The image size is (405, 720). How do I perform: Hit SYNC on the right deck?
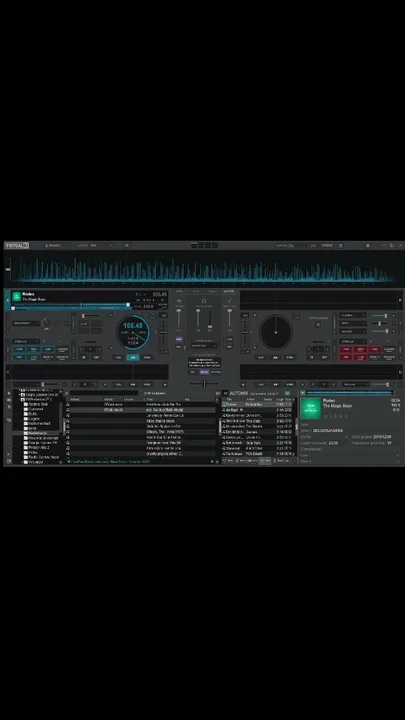[290, 357]
